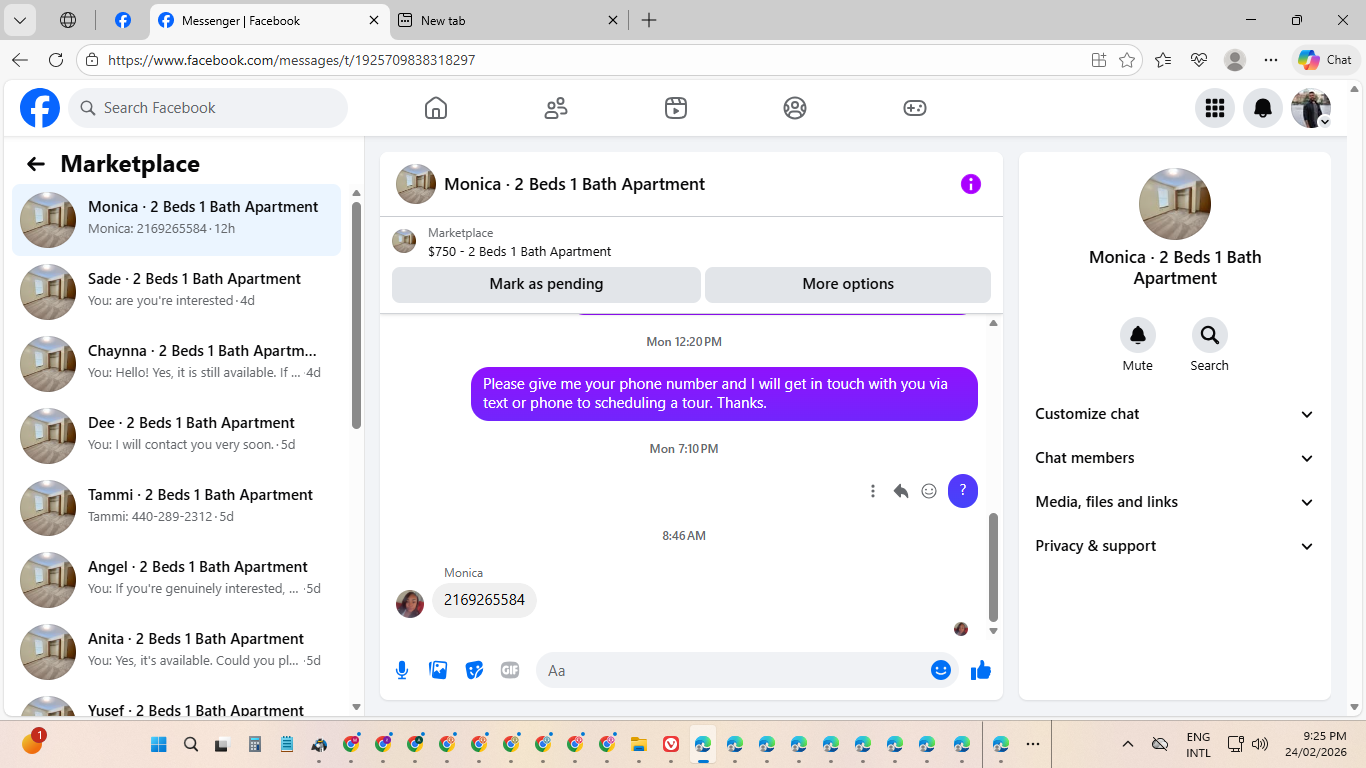Viewport: 1366px width, 768px height.
Task: Click the Facebook logo
Action: pos(40,108)
